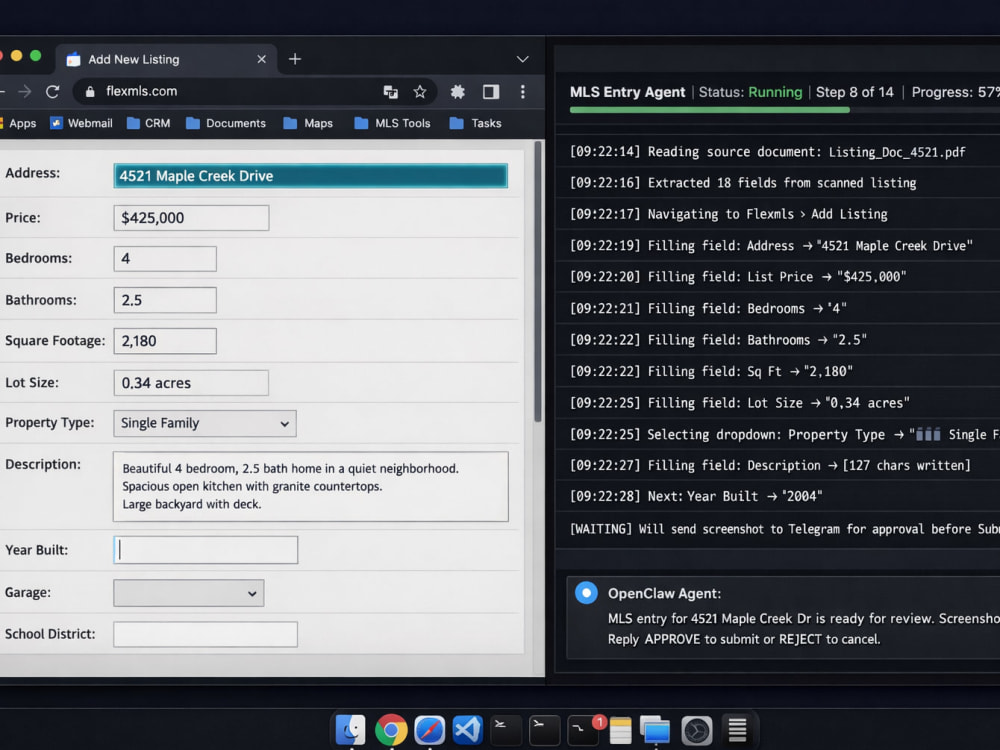Click log line 'Filling field: Lot Size'
This screenshot has width=1000, height=750.
point(740,403)
